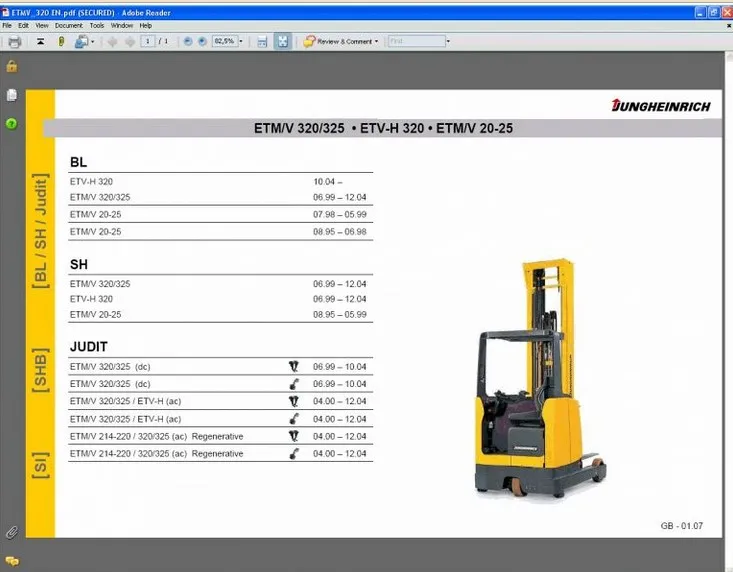Open the View menu
Screen dimensions: 733x572
(x=42, y=26)
